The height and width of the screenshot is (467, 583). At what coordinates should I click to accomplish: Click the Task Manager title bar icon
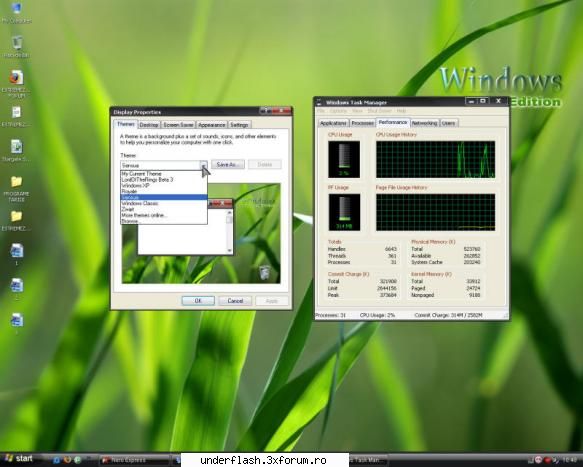(319, 102)
